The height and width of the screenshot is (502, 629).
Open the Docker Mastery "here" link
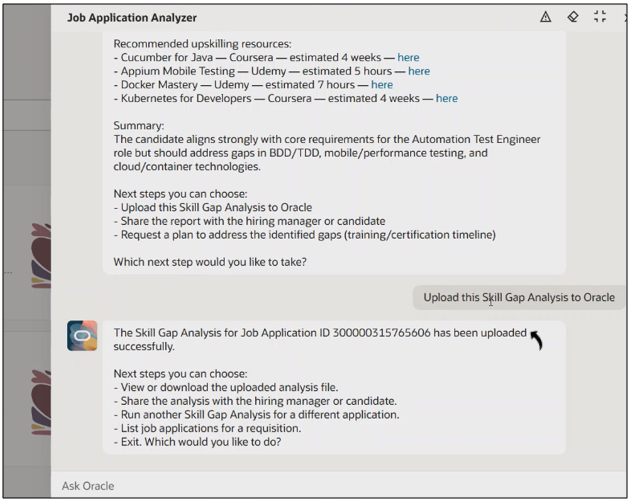[x=381, y=85]
